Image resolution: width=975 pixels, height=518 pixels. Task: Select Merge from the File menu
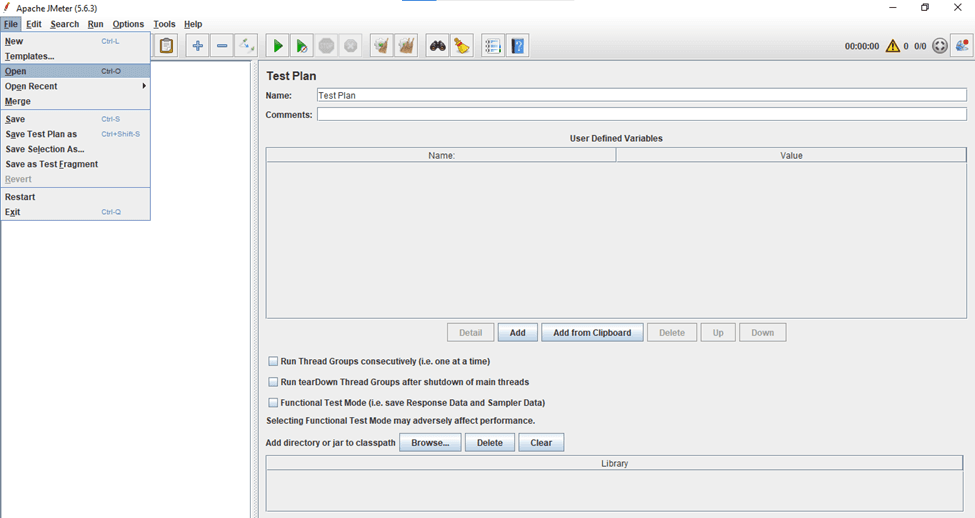75,101
